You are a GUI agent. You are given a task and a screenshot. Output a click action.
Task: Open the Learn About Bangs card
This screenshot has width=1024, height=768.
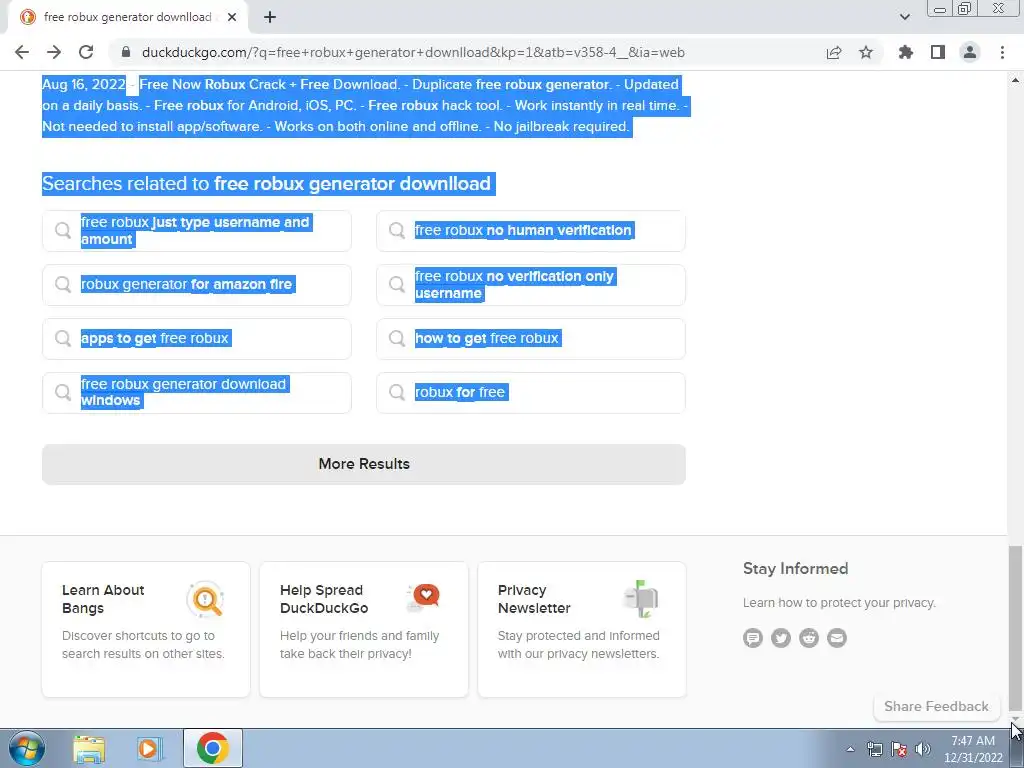click(146, 630)
